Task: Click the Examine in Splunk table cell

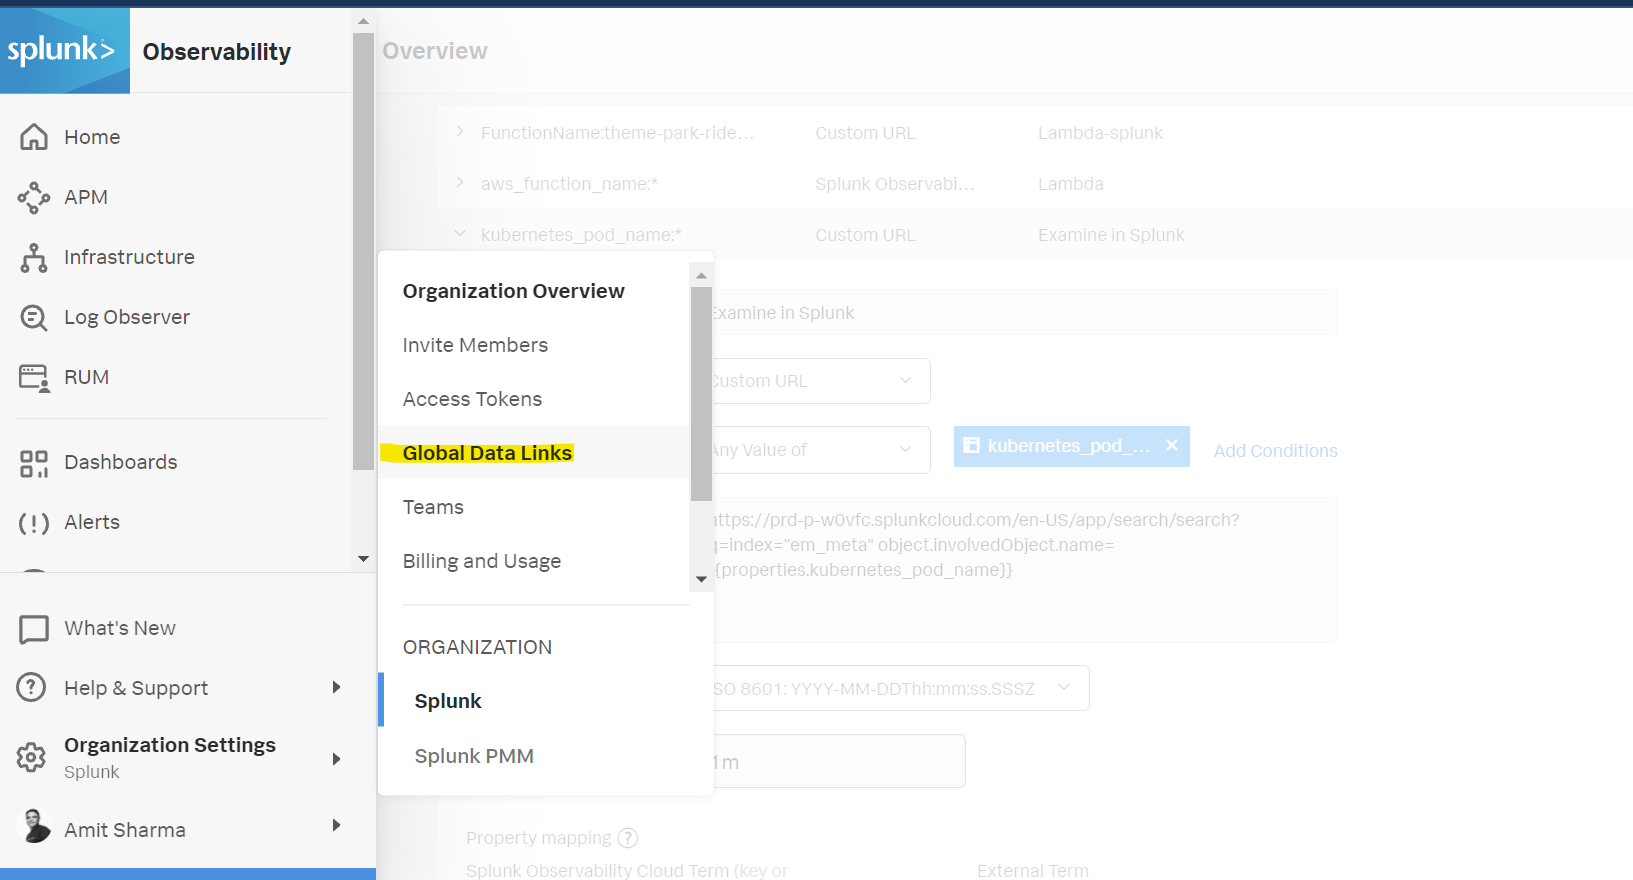Action: tap(1111, 235)
